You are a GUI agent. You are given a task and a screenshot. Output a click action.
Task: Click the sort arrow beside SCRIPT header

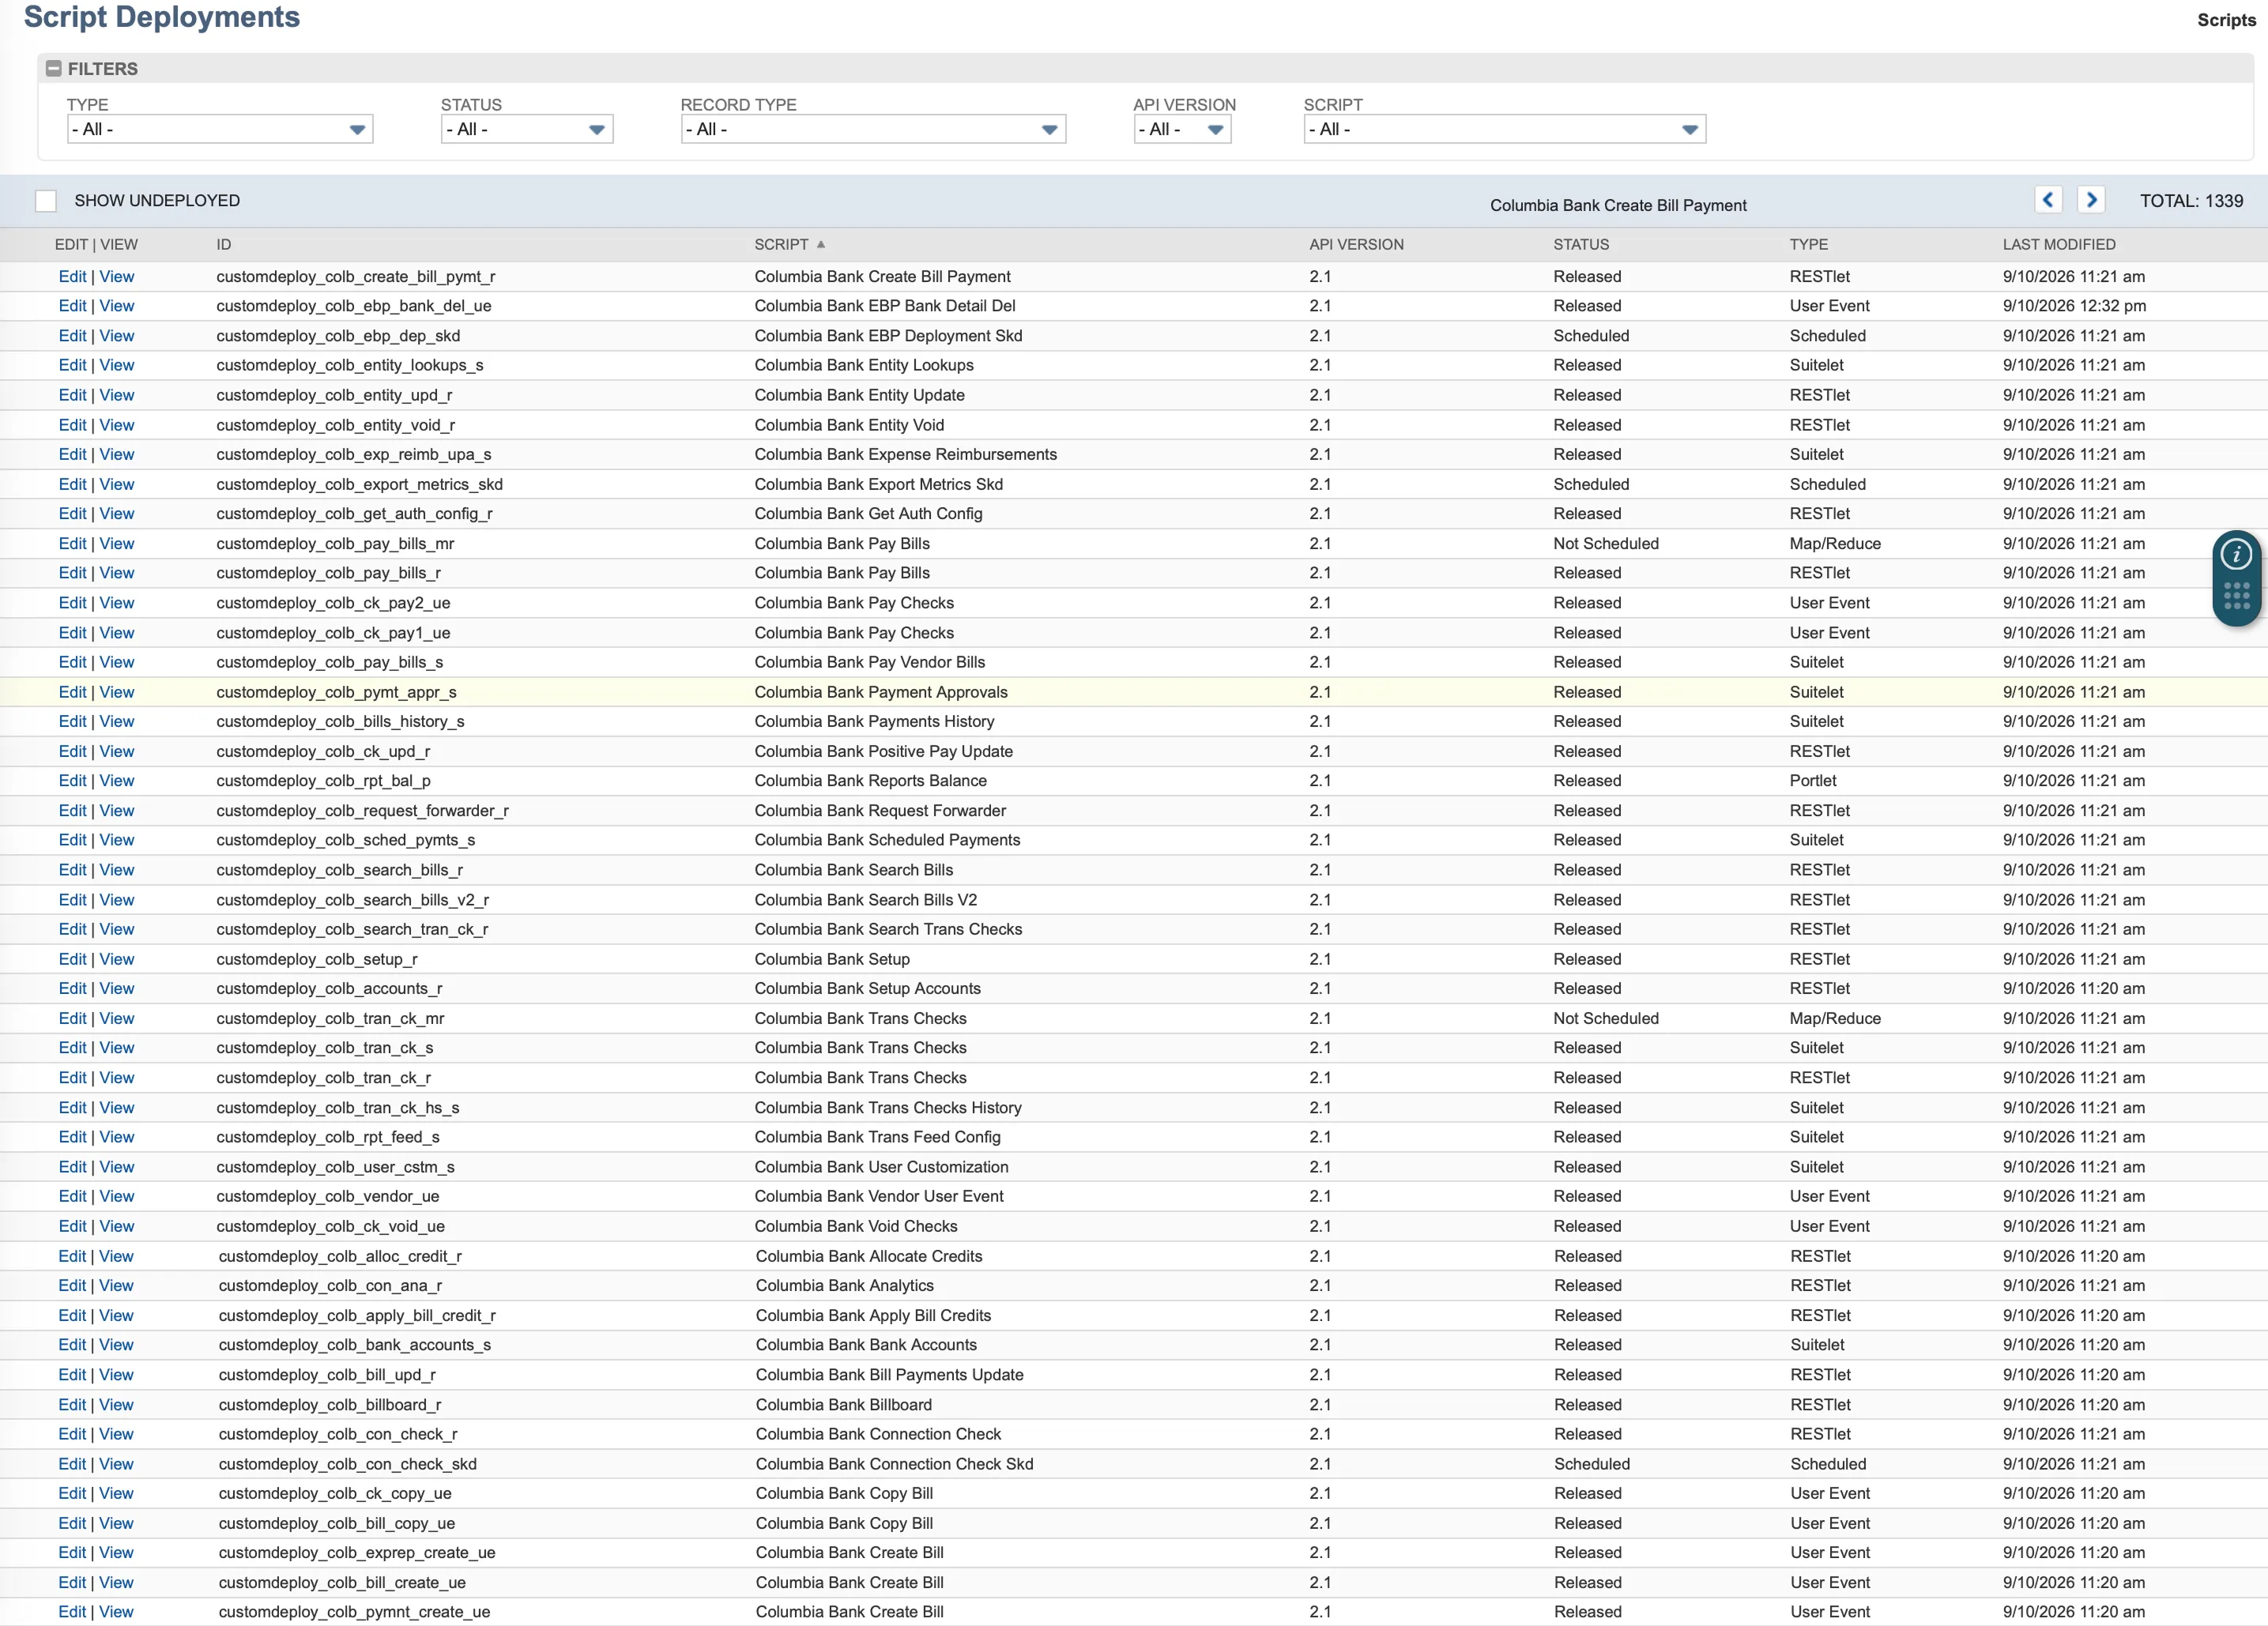pyautogui.click(x=821, y=244)
